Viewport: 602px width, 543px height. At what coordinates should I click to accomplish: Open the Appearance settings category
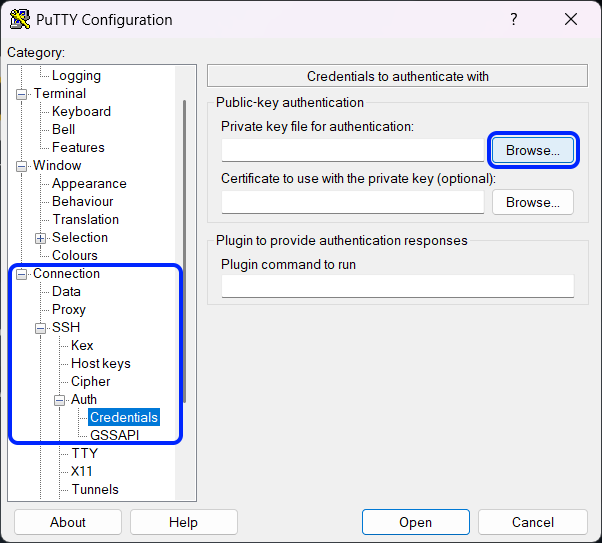tap(89, 184)
